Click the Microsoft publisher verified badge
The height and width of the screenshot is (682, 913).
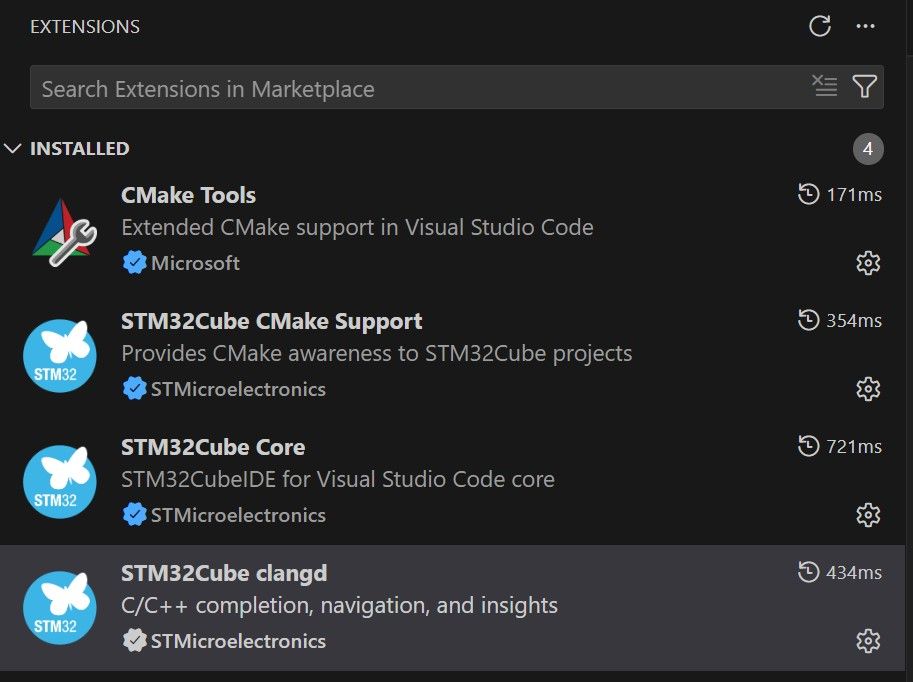(x=134, y=263)
